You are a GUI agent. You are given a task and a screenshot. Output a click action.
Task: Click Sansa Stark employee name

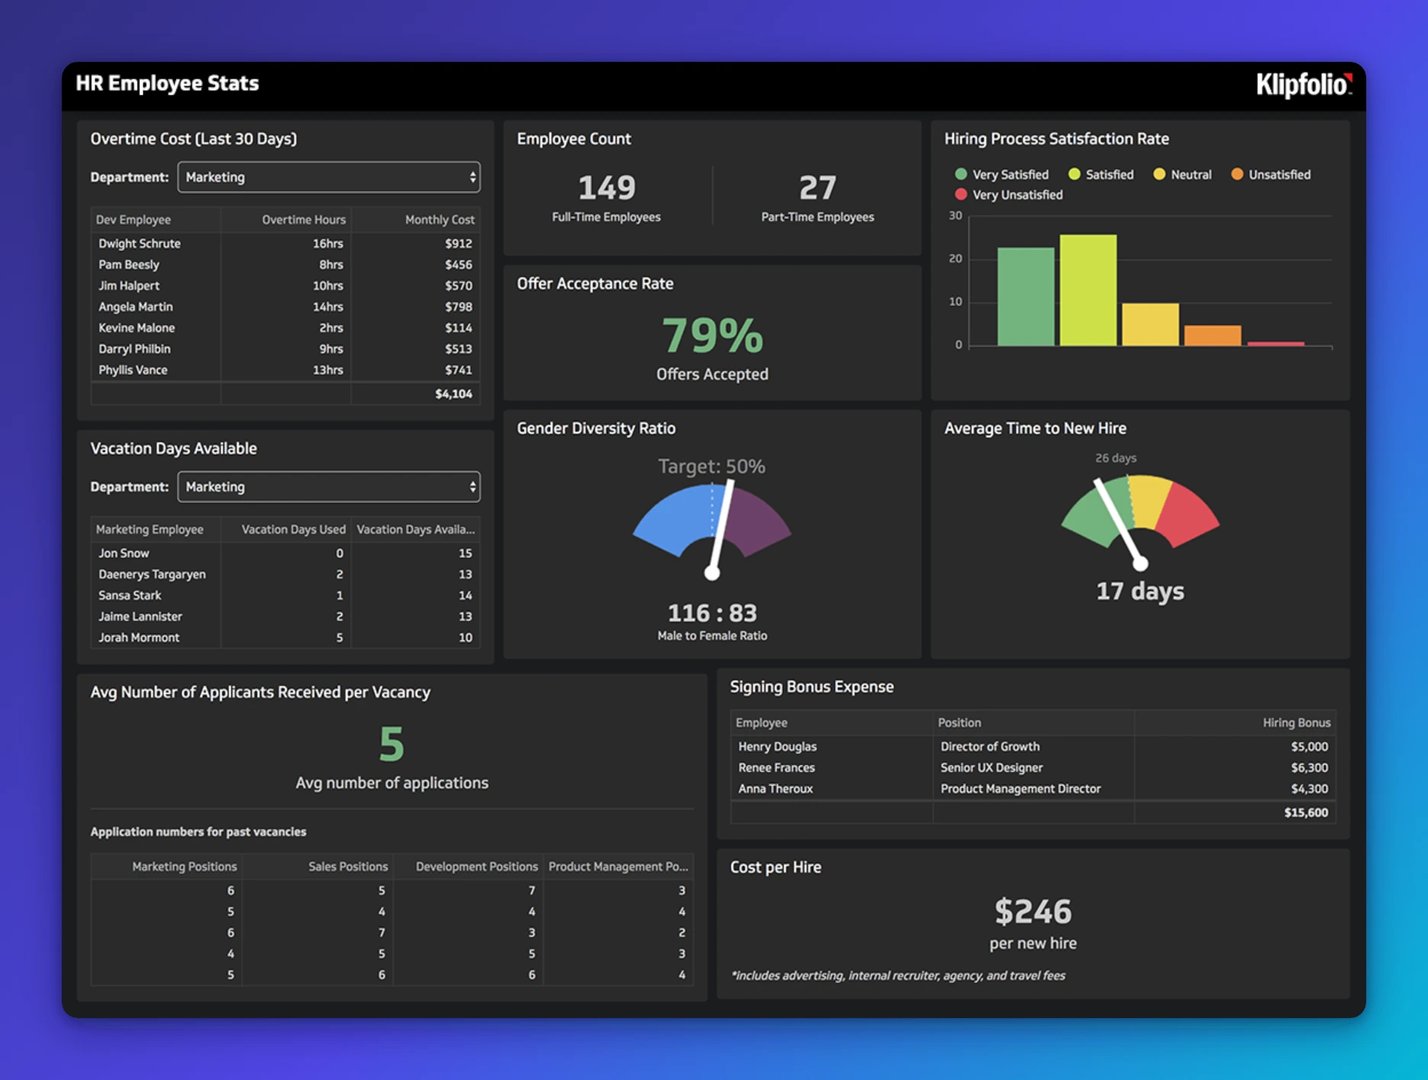pos(130,596)
